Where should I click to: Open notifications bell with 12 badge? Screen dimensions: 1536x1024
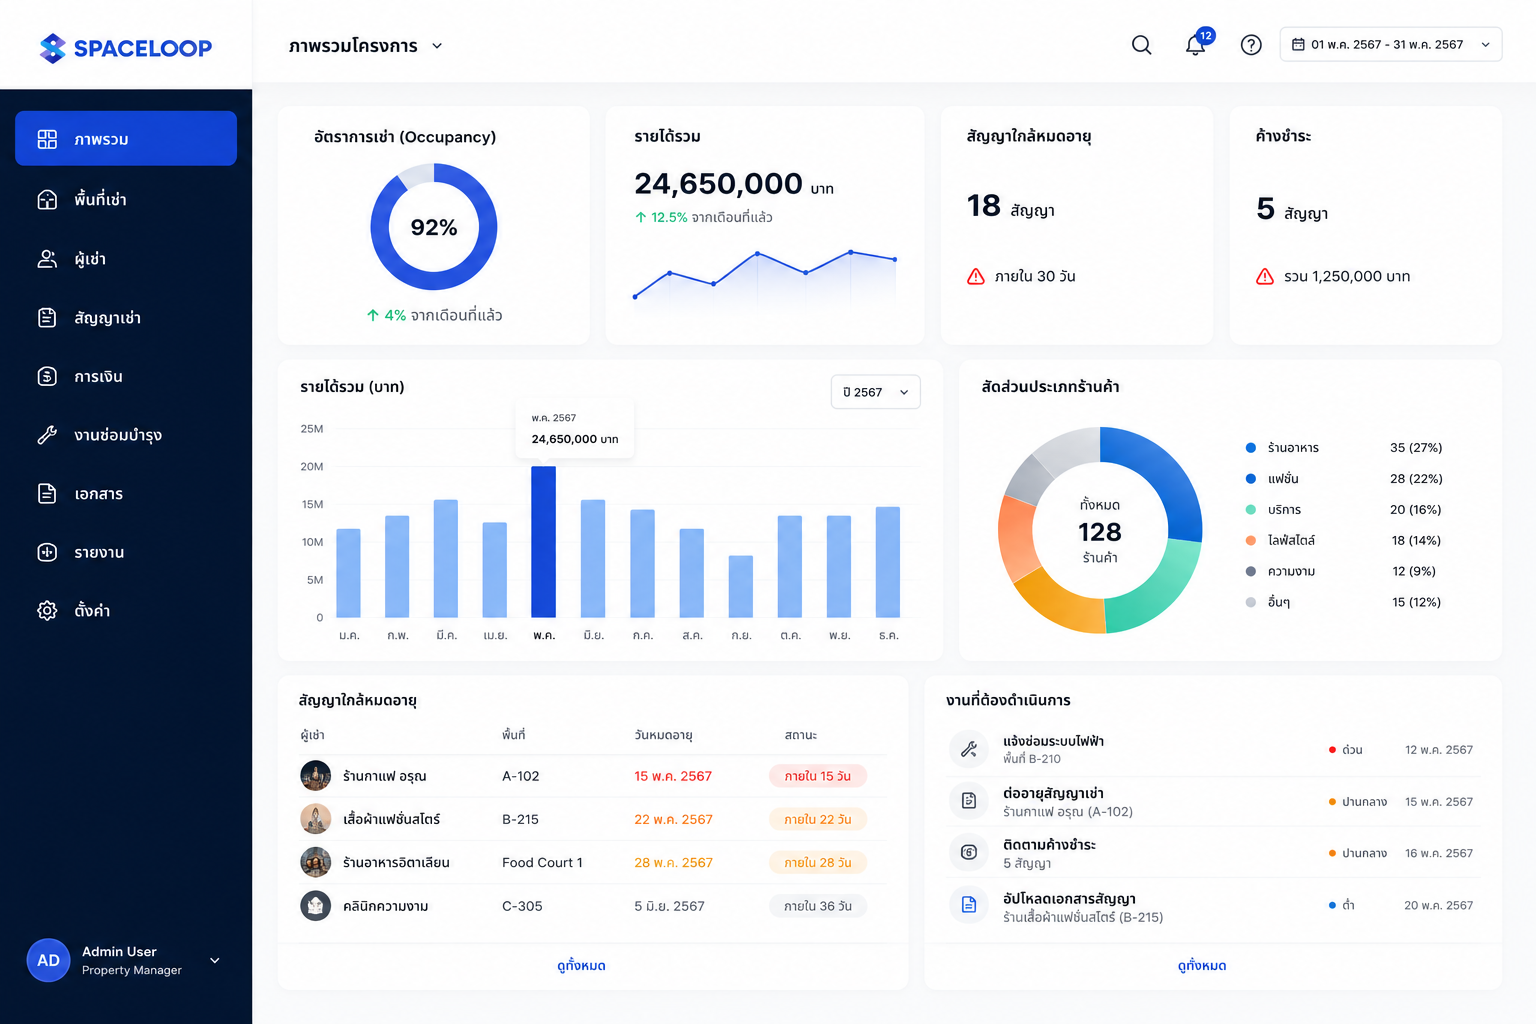[x=1197, y=43]
